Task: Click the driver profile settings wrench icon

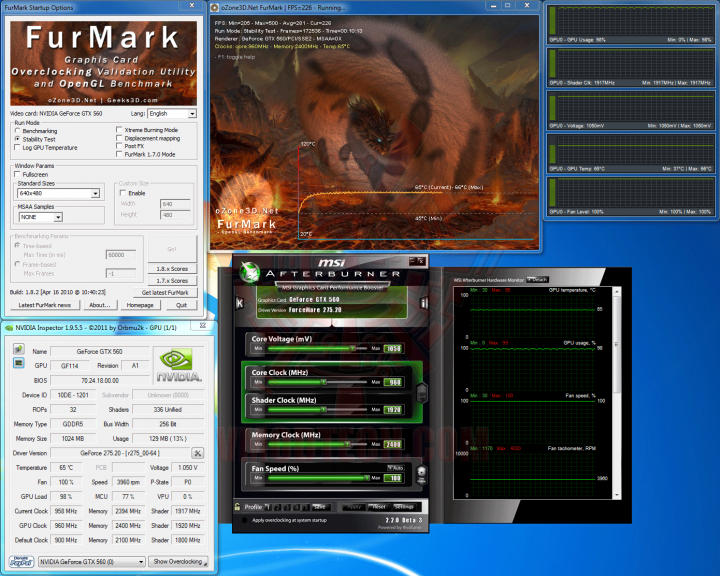Action: (197, 453)
